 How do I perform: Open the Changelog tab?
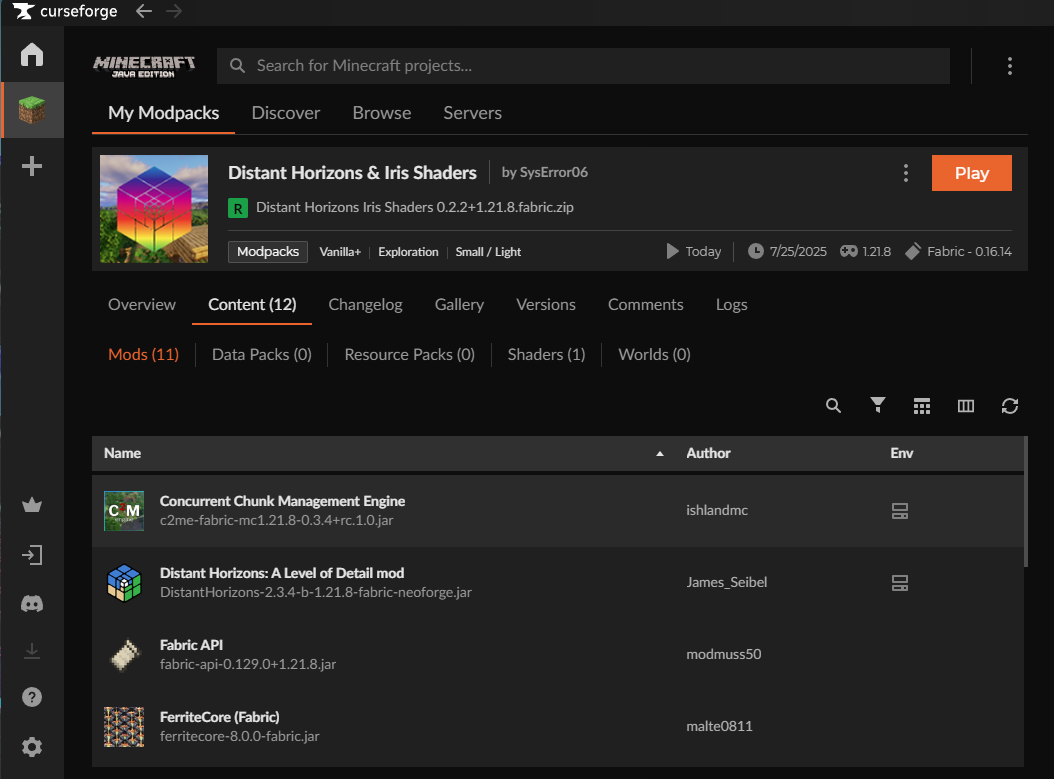point(365,304)
